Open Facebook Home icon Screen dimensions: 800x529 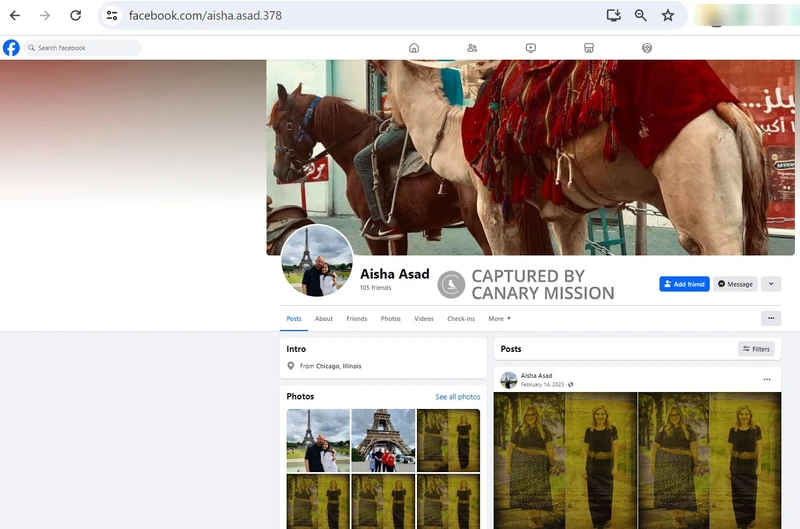[414, 48]
